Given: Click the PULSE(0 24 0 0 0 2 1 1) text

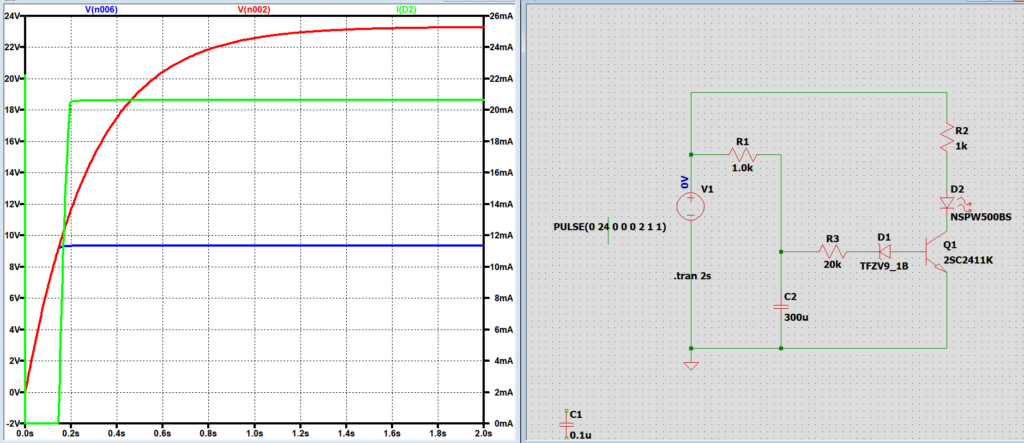Looking at the screenshot, I should (609, 227).
